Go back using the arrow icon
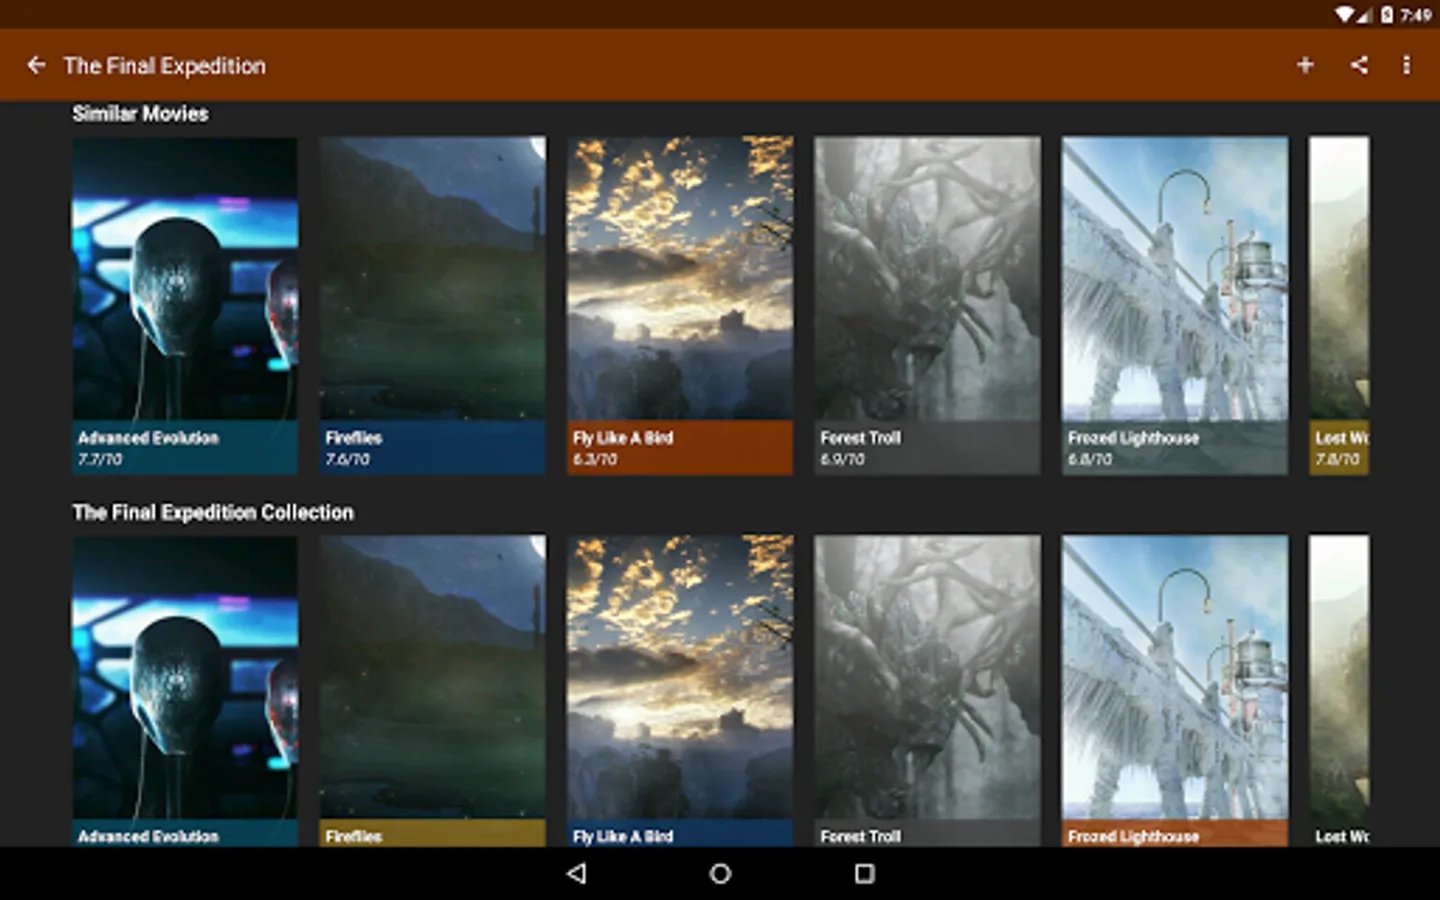 click(37, 65)
